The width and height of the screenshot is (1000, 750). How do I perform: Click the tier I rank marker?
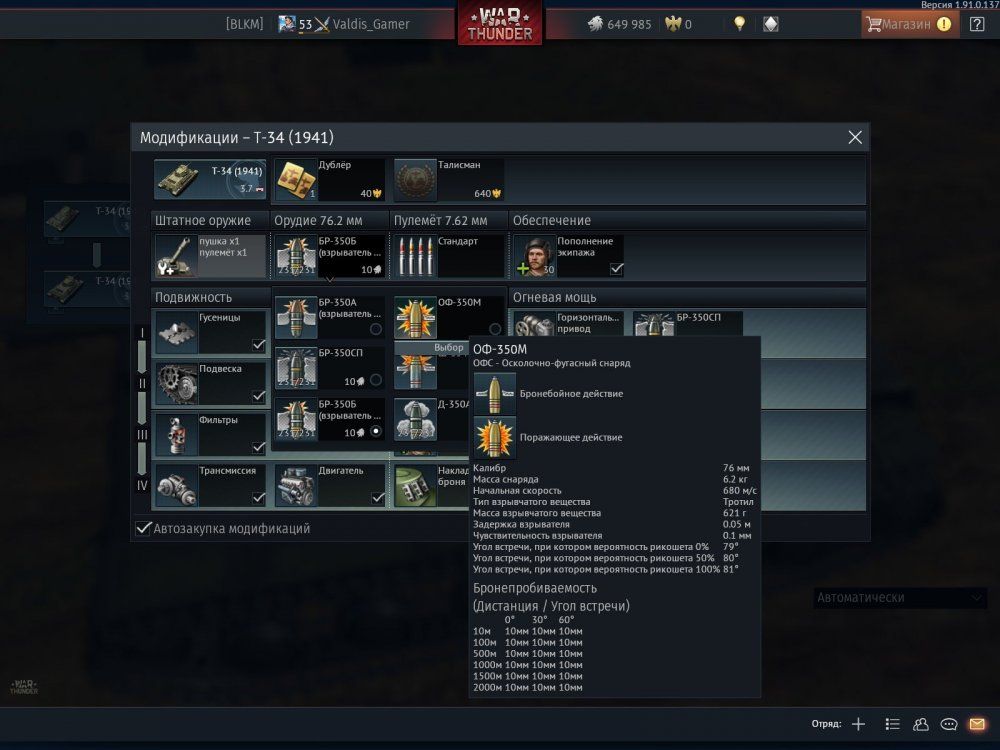pos(142,332)
